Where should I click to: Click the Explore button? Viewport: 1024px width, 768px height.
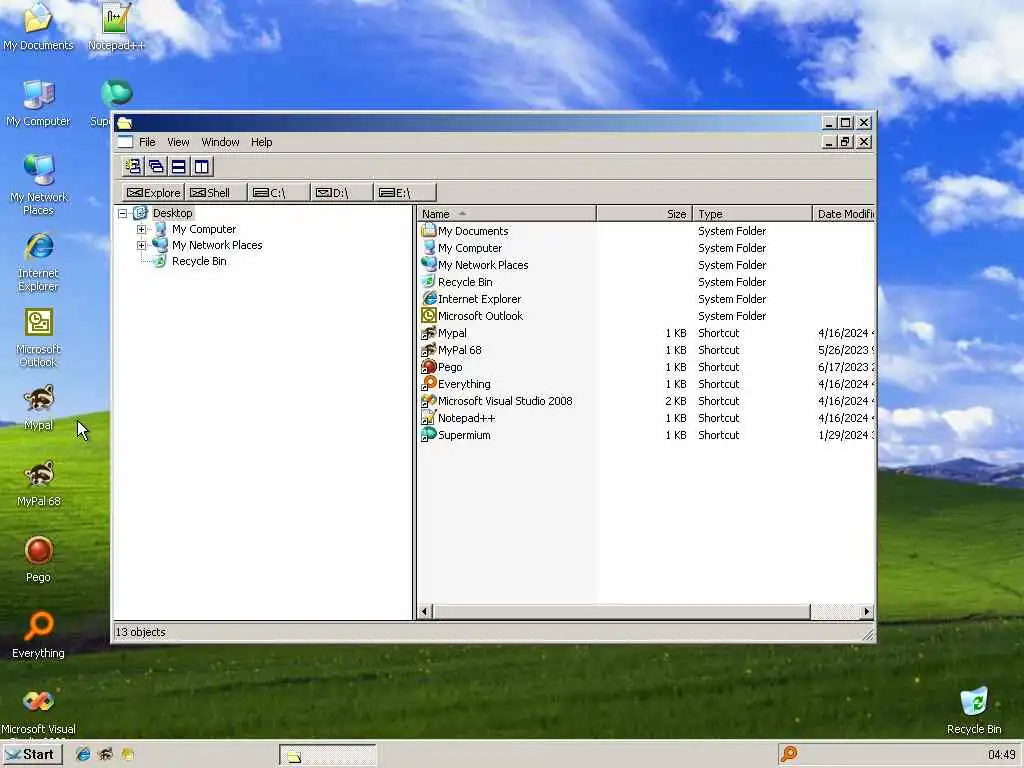[153, 193]
